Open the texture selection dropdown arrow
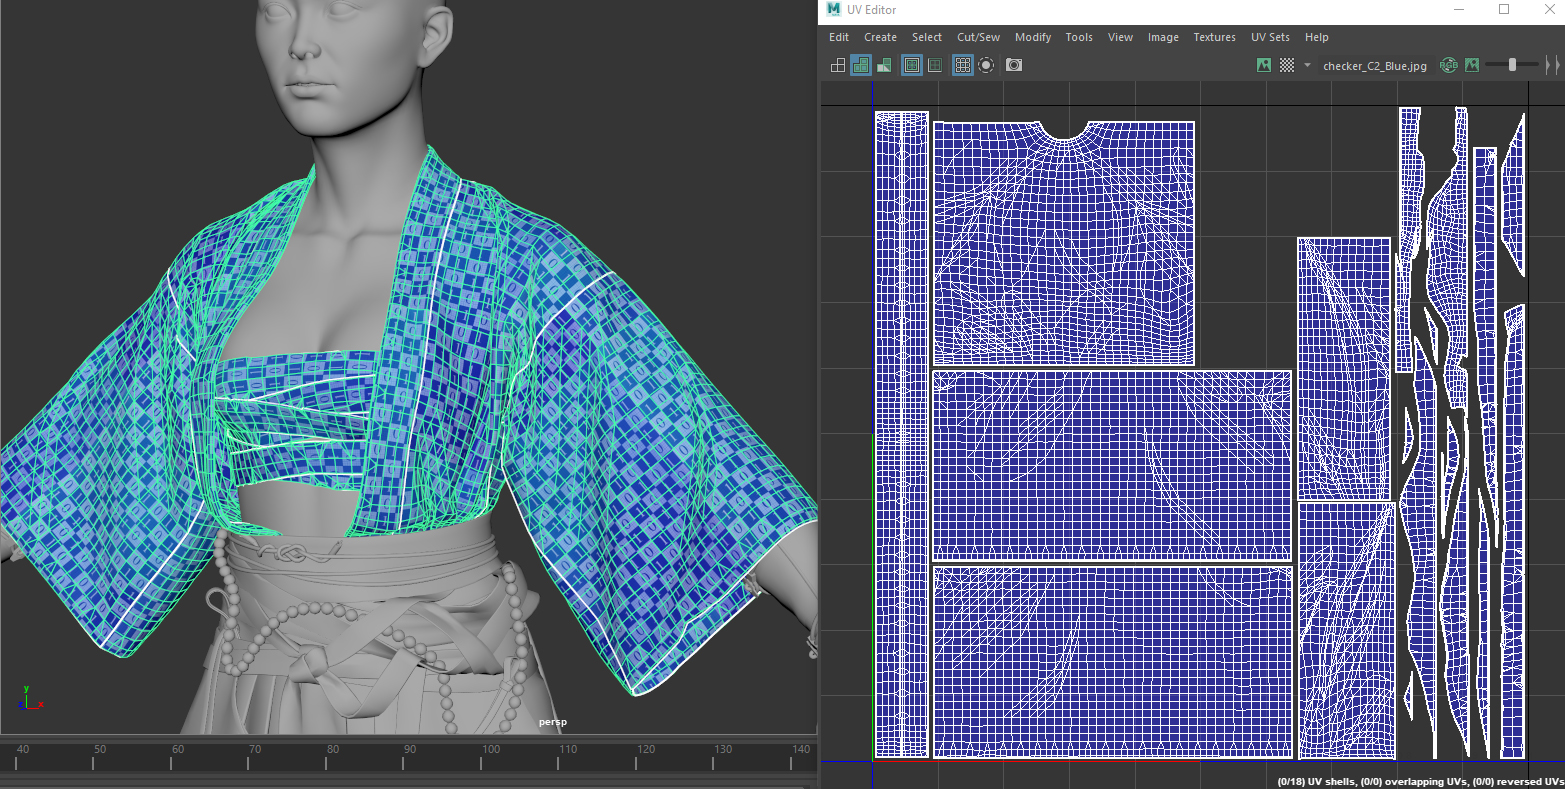 pyautogui.click(x=1307, y=65)
